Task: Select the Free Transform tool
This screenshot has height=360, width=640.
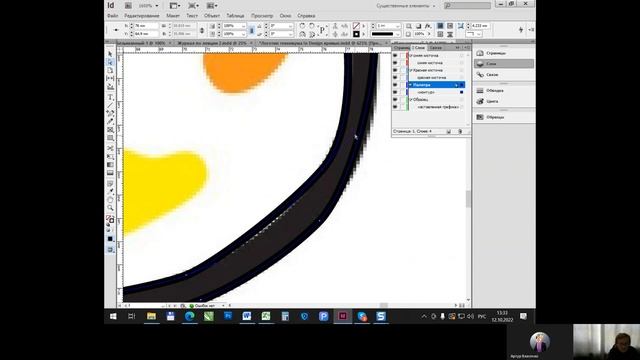Action: (110, 156)
